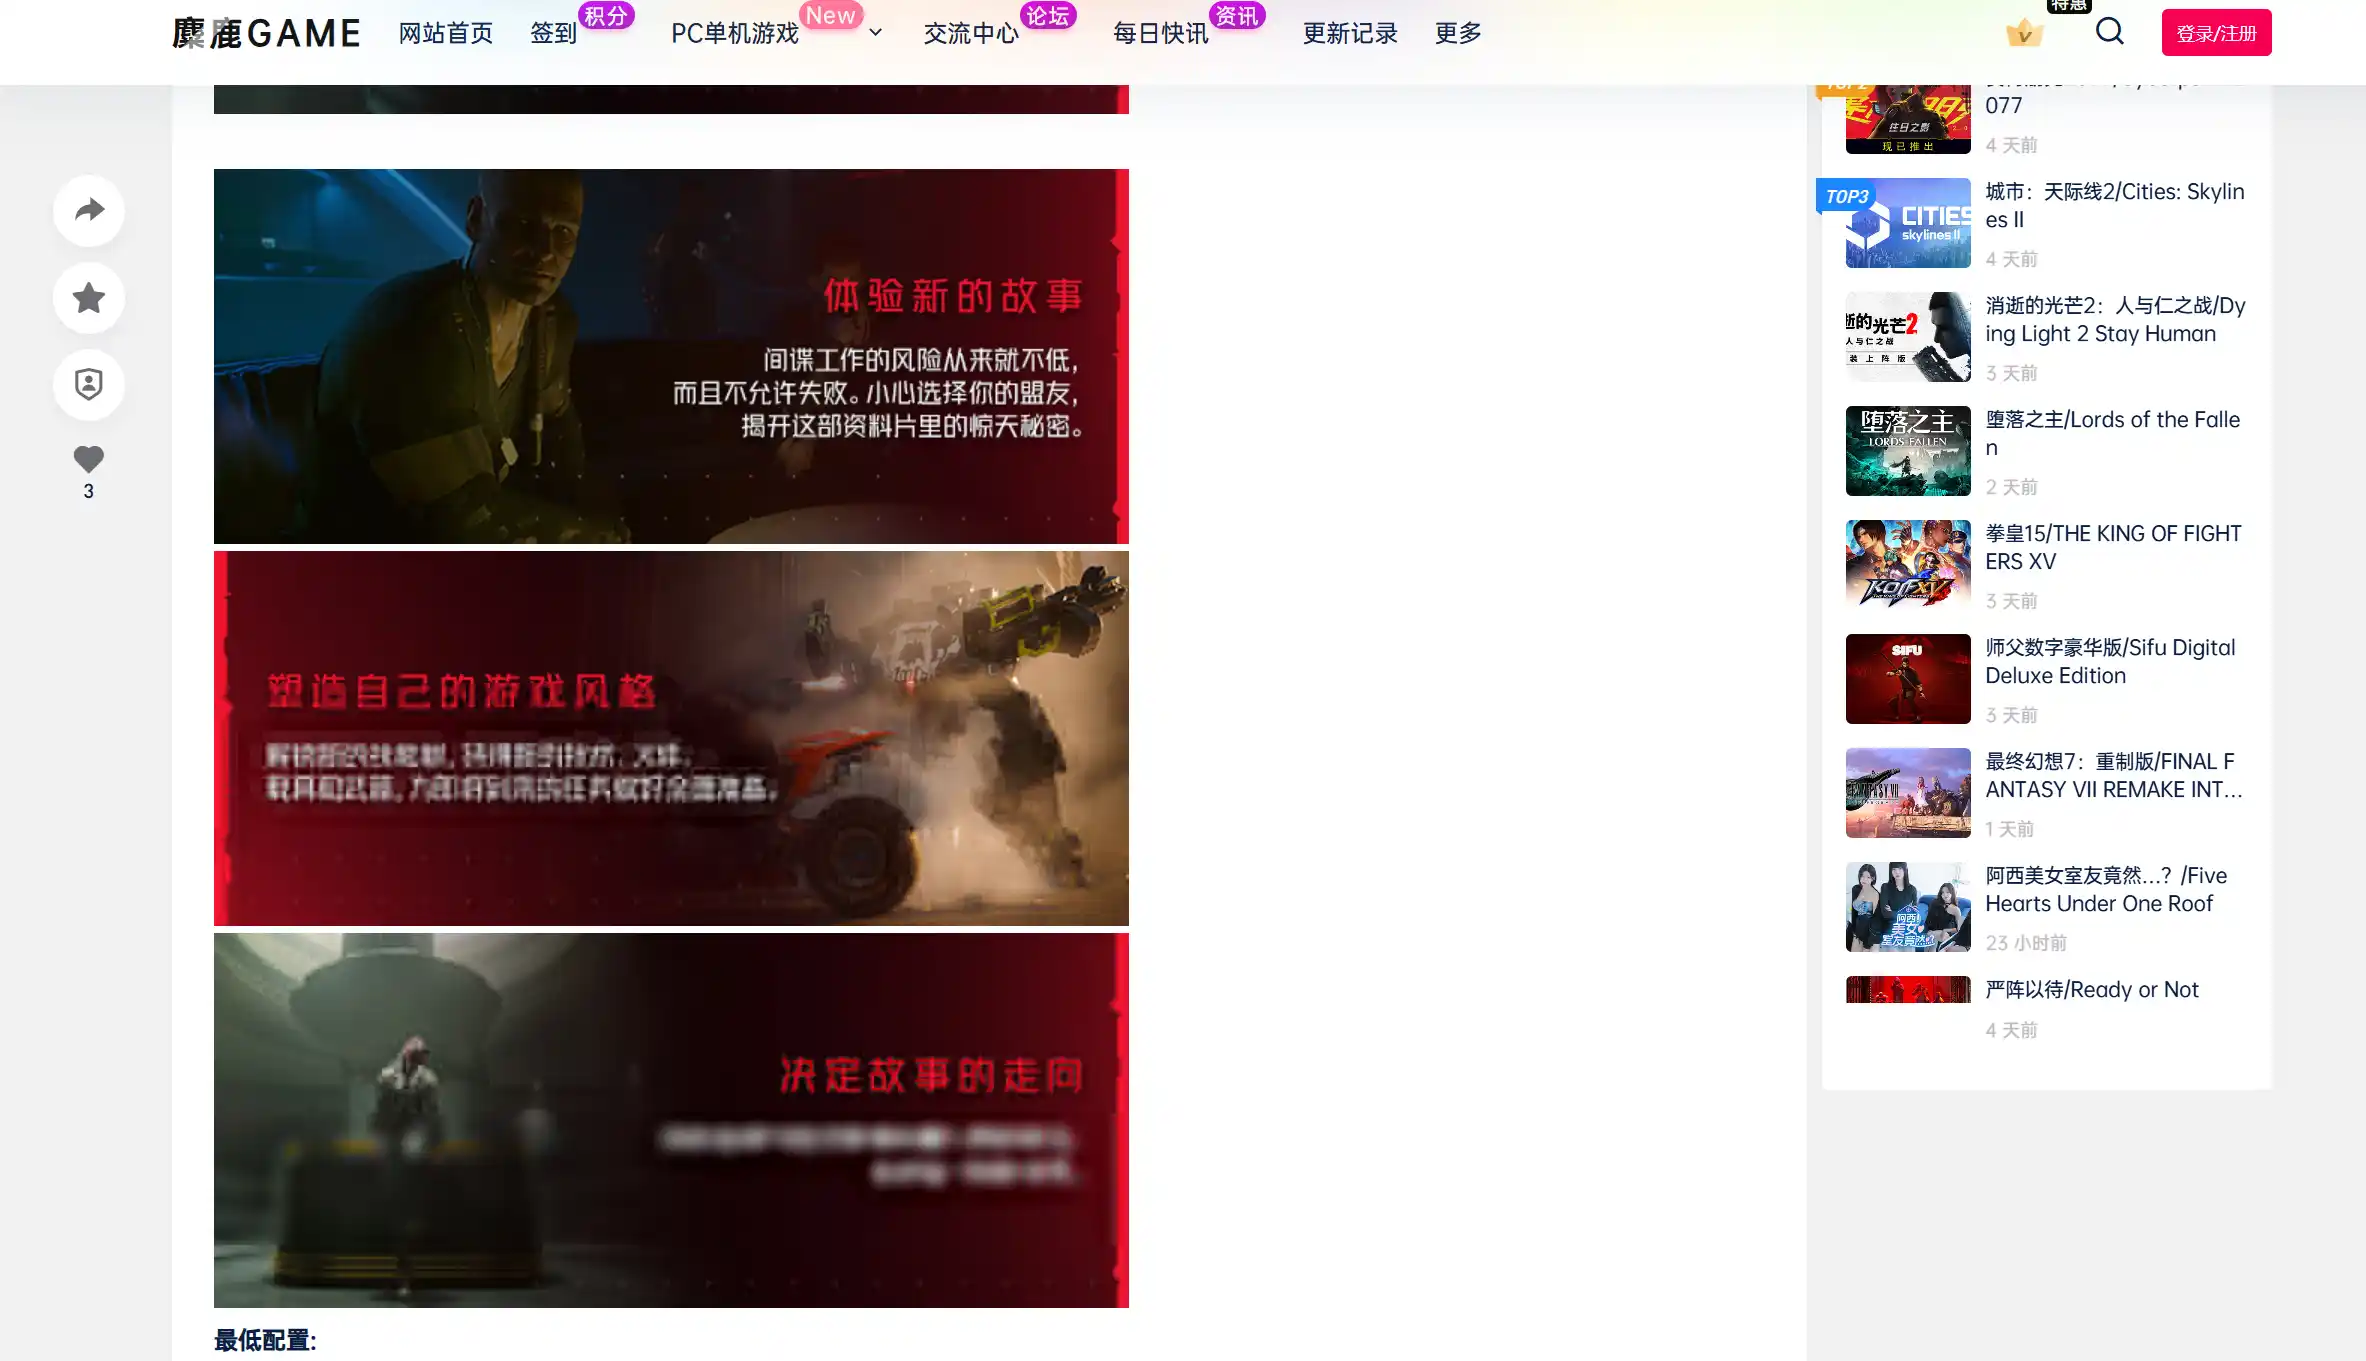Screen dimensions: 2366x1361
Task: Click Five Hearts Under One Roof thumbnail
Action: tap(1908, 907)
